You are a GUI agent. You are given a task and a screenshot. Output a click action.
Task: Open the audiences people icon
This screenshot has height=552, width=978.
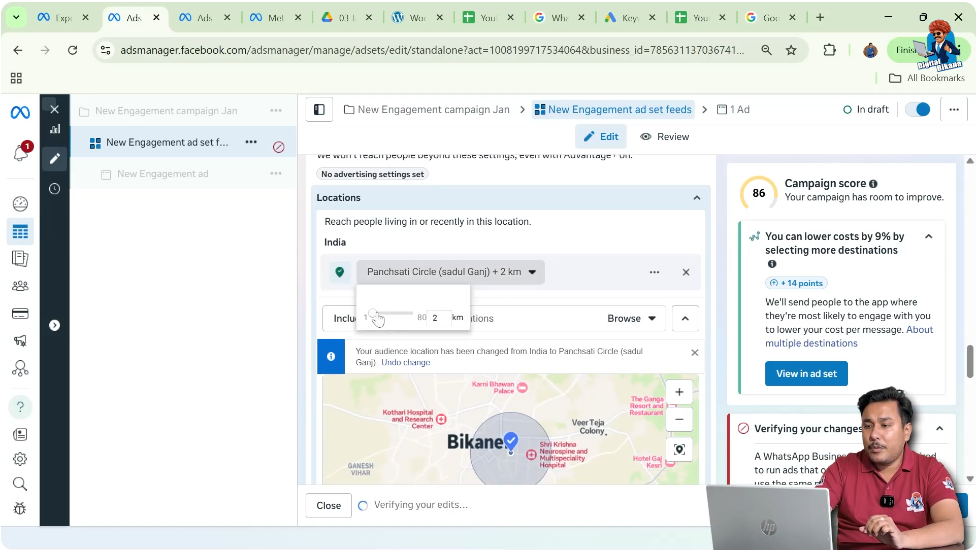(20, 286)
